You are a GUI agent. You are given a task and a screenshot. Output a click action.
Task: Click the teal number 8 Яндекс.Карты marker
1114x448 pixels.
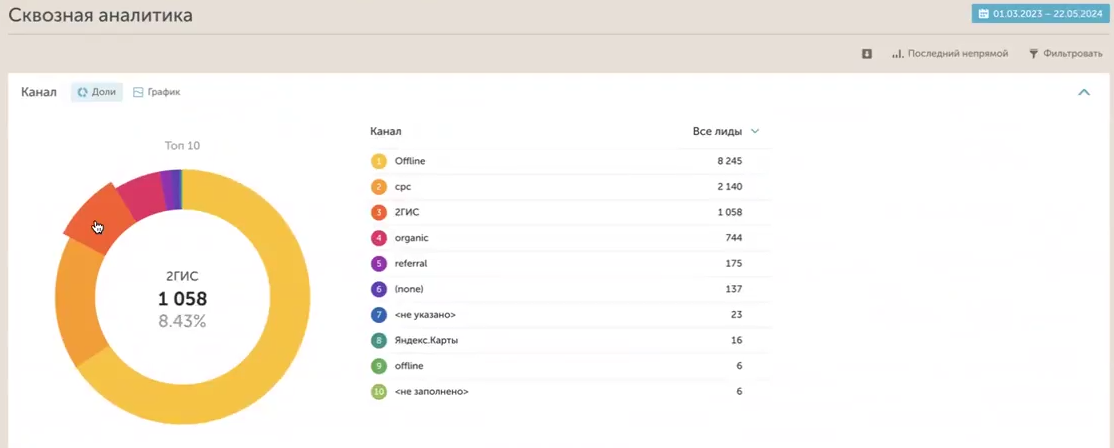pyautogui.click(x=379, y=340)
